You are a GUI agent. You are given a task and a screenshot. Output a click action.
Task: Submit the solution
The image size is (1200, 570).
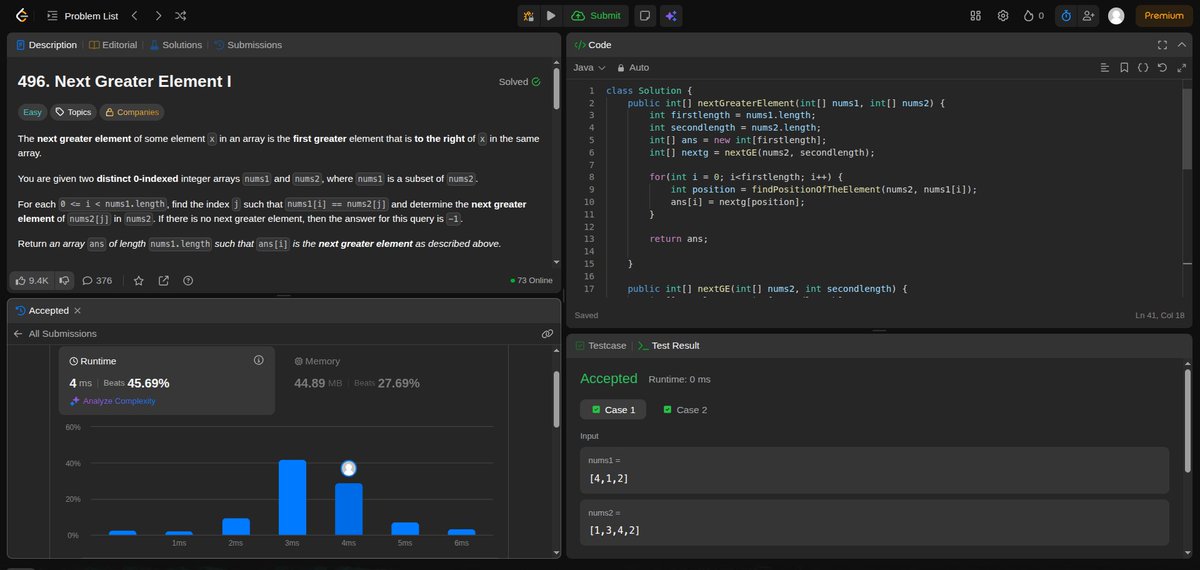pyautogui.click(x=596, y=15)
